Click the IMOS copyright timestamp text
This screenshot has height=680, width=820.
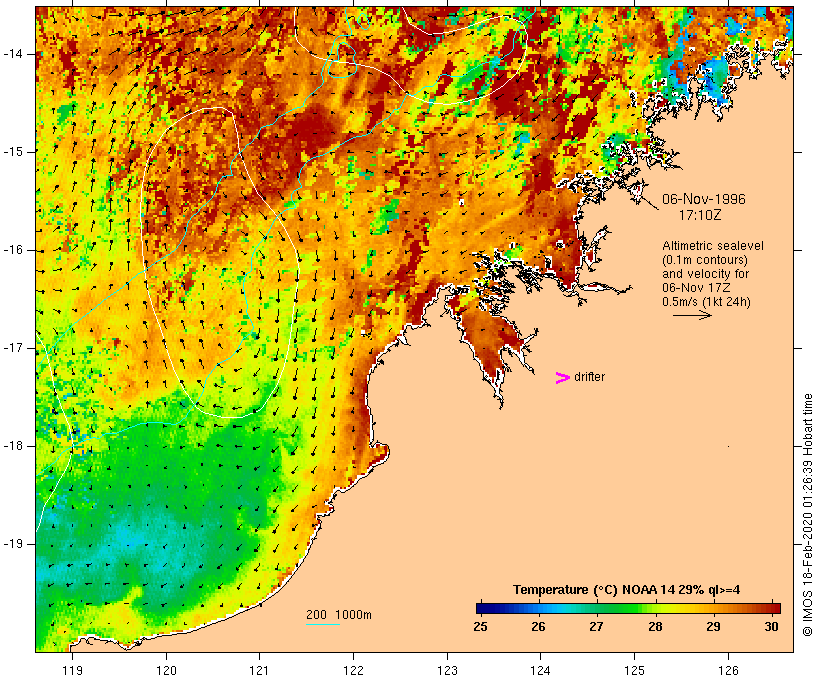pos(807,515)
